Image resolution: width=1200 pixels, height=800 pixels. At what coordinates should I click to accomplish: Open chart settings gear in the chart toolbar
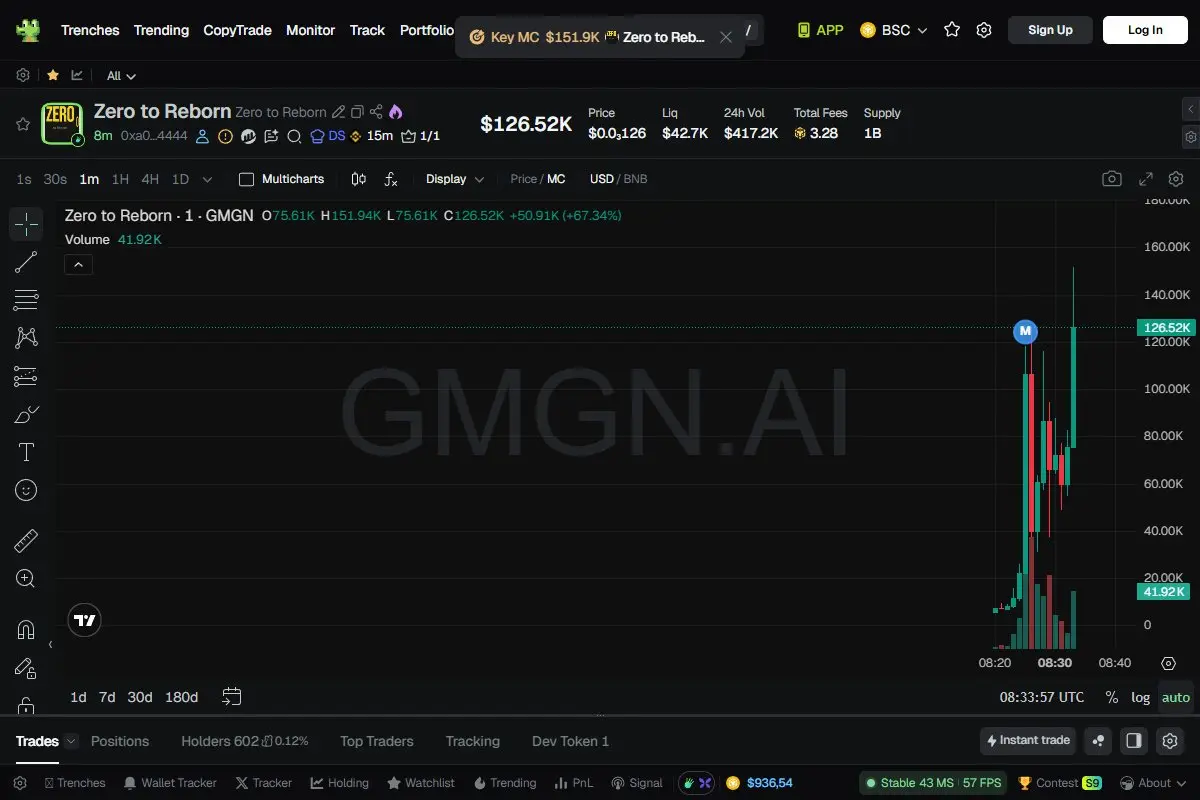pyautogui.click(x=1176, y=179)
